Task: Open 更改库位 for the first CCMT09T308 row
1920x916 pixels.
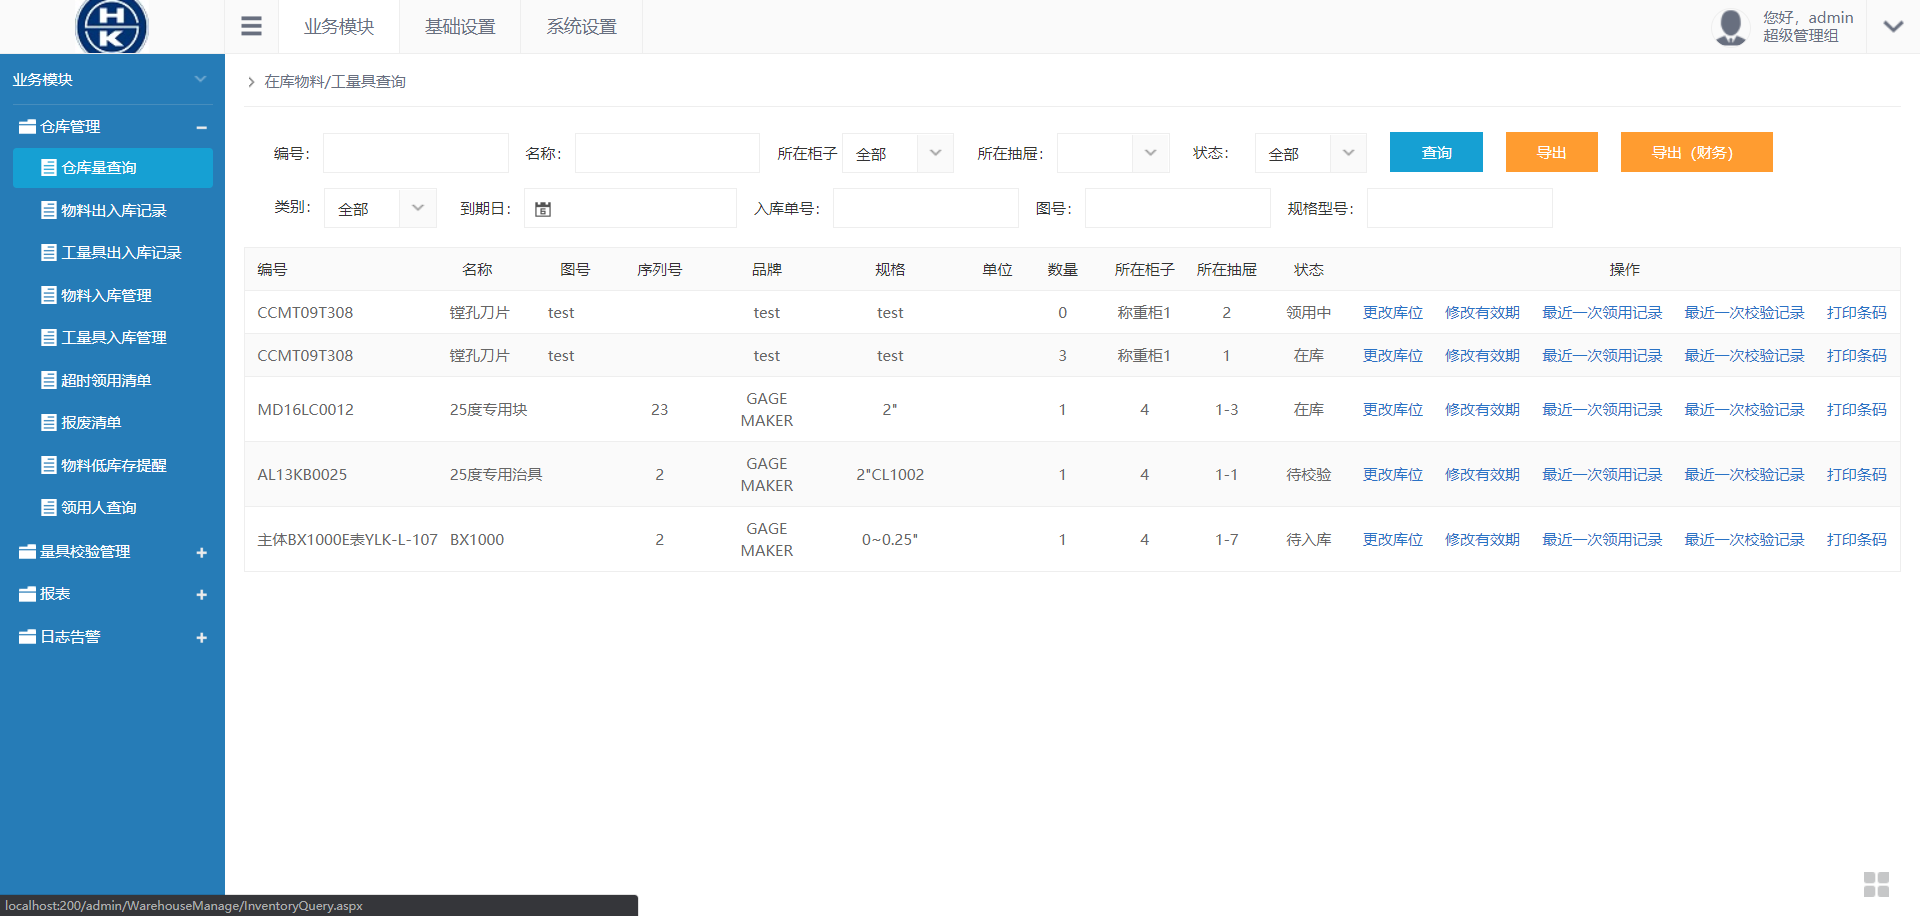Action: point(1391,312)
